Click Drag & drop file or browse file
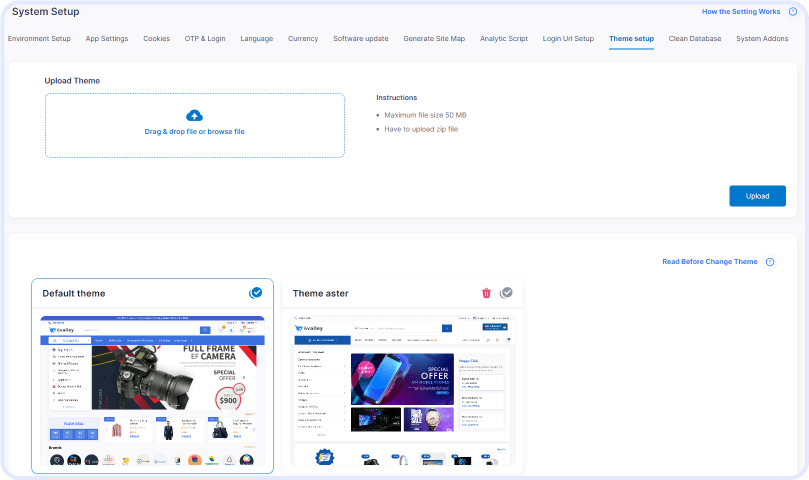Image resolution: width=809 pixels, height=480 pixels. (195, 132)
